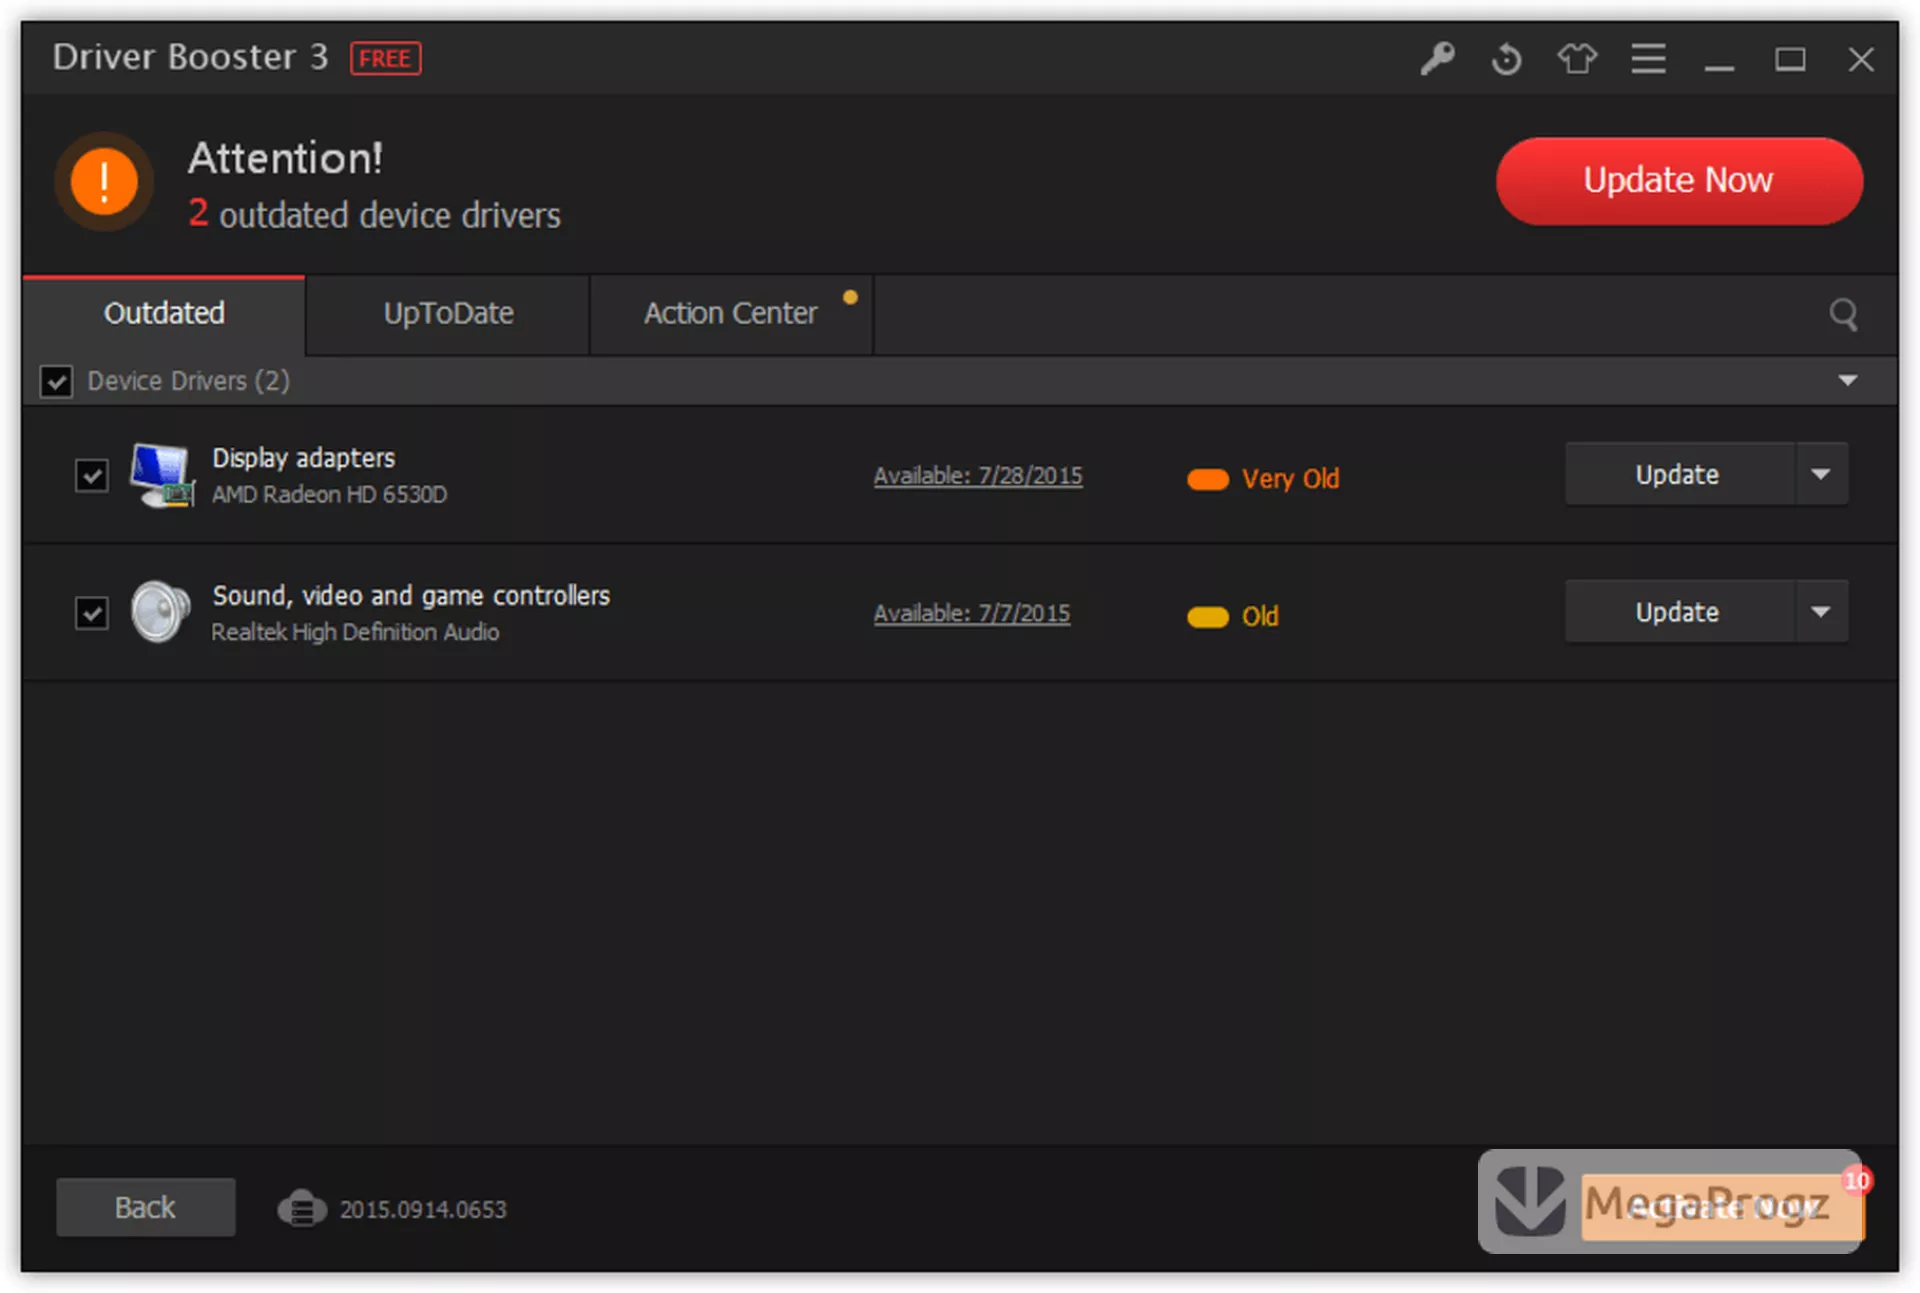The width and height of the screenshot is (1920, 1293).
Task: Collapse the Device Drivers group arrow
Action: coord(1847,380)
